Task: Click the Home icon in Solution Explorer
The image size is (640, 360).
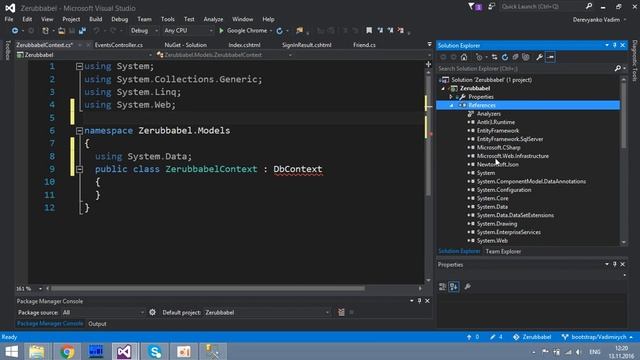Action: click(x=464, y=57)
